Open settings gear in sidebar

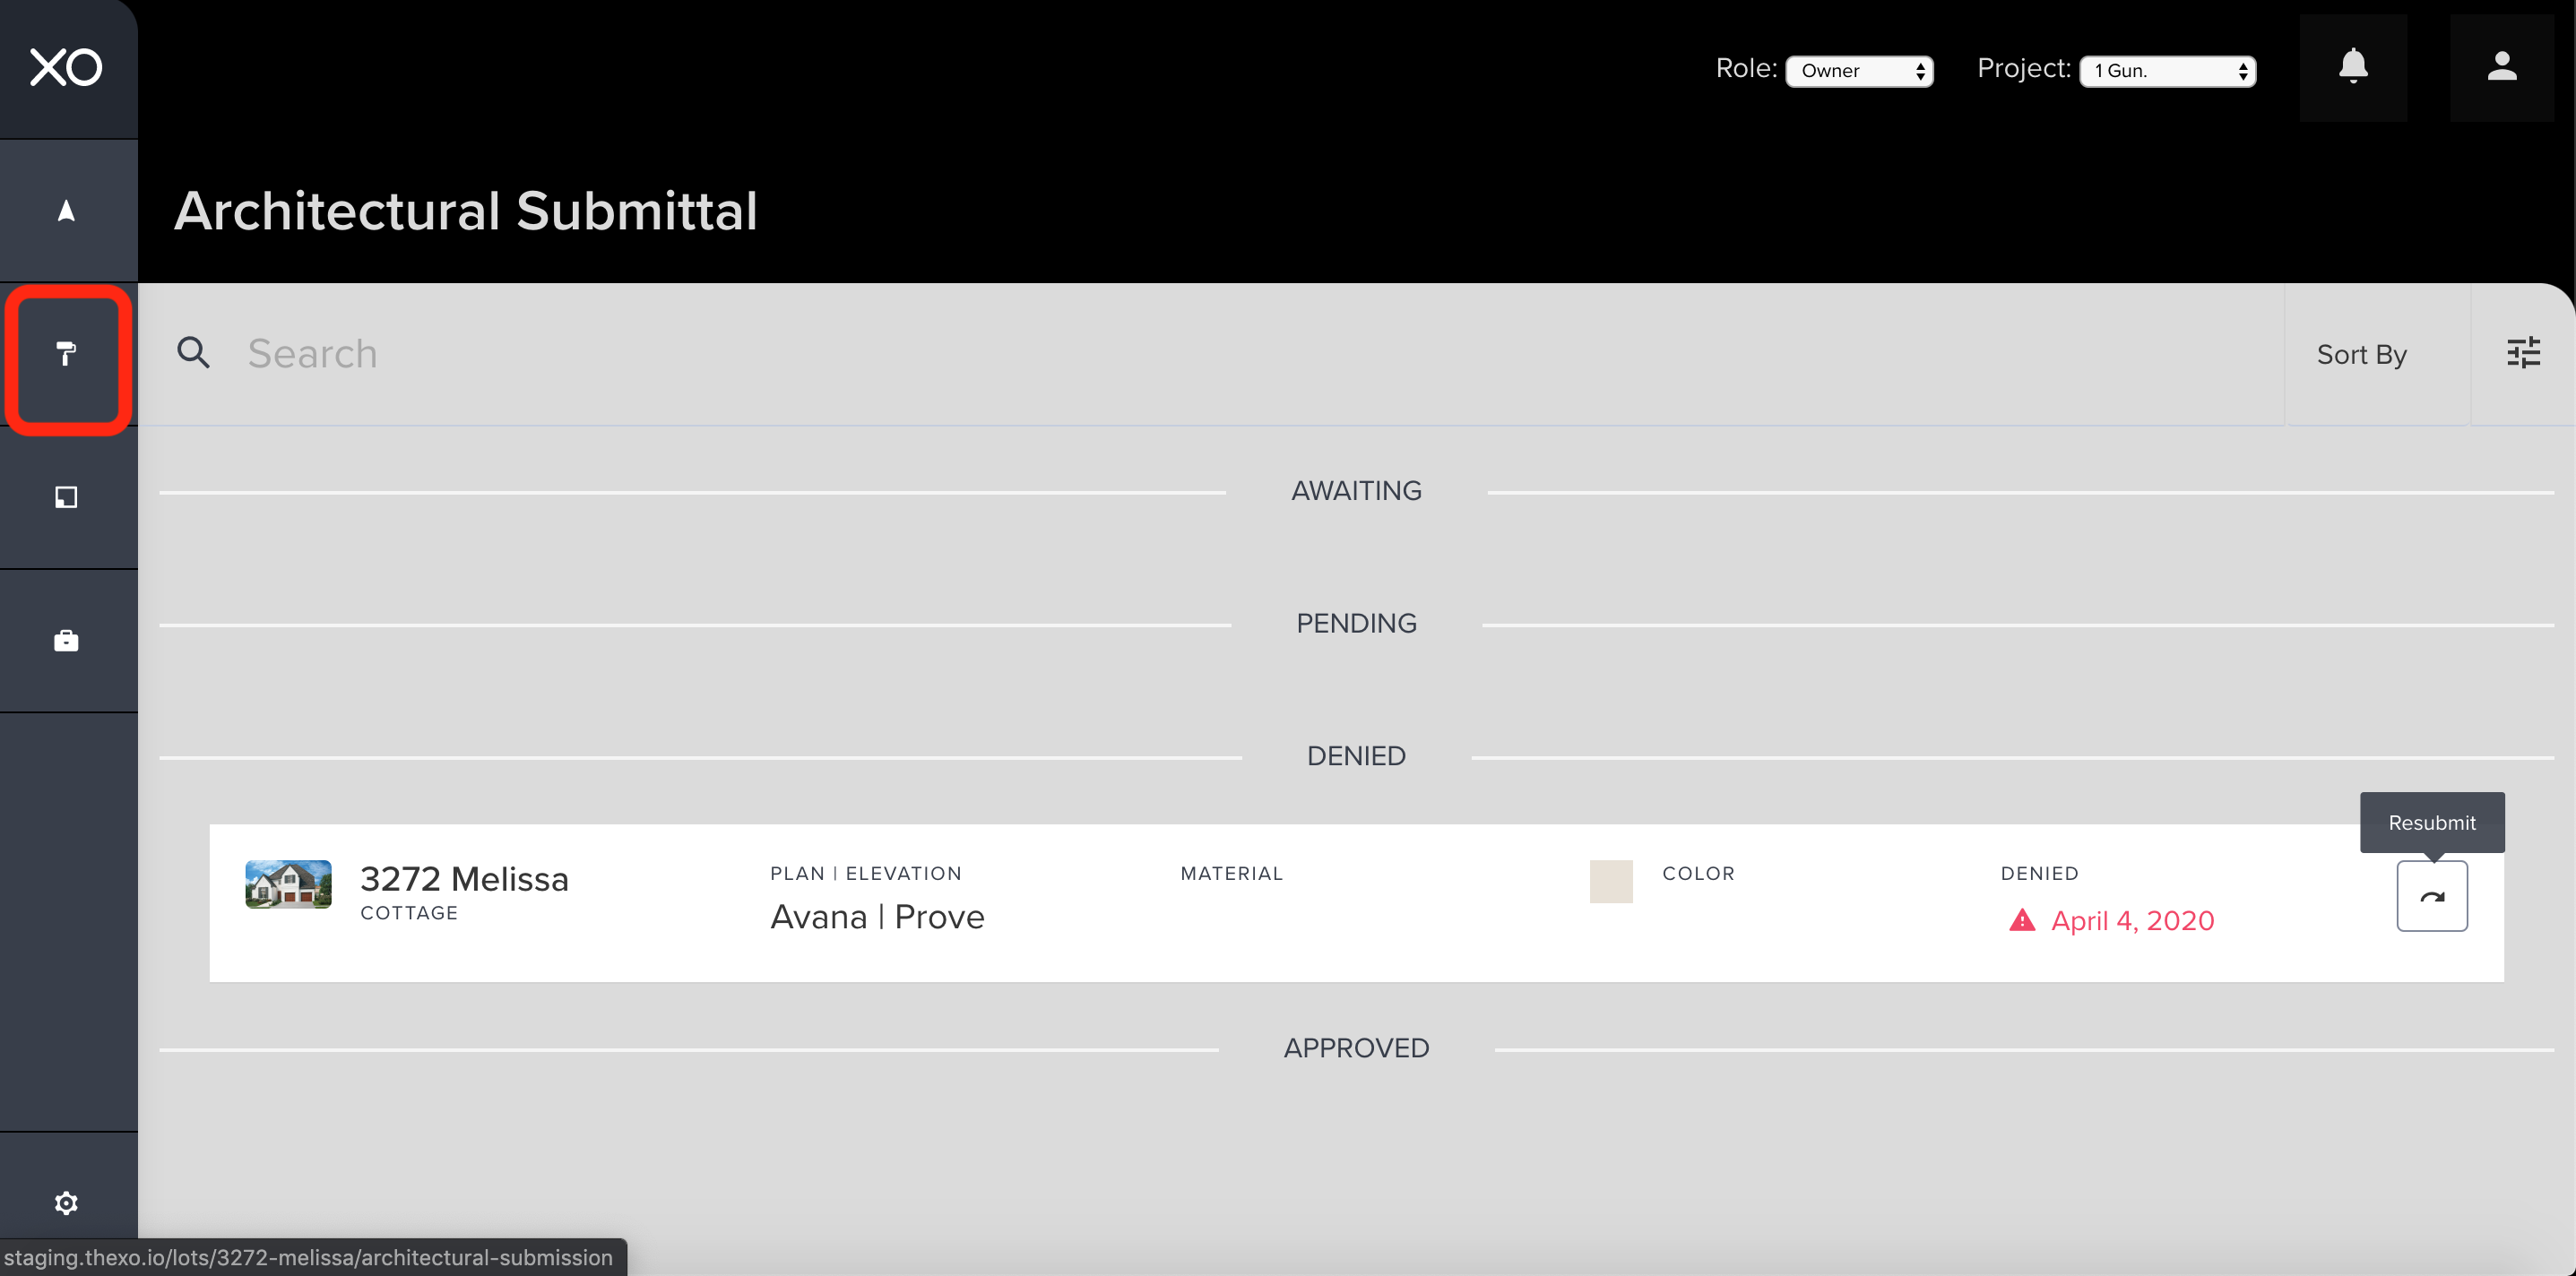point(66,1203)
